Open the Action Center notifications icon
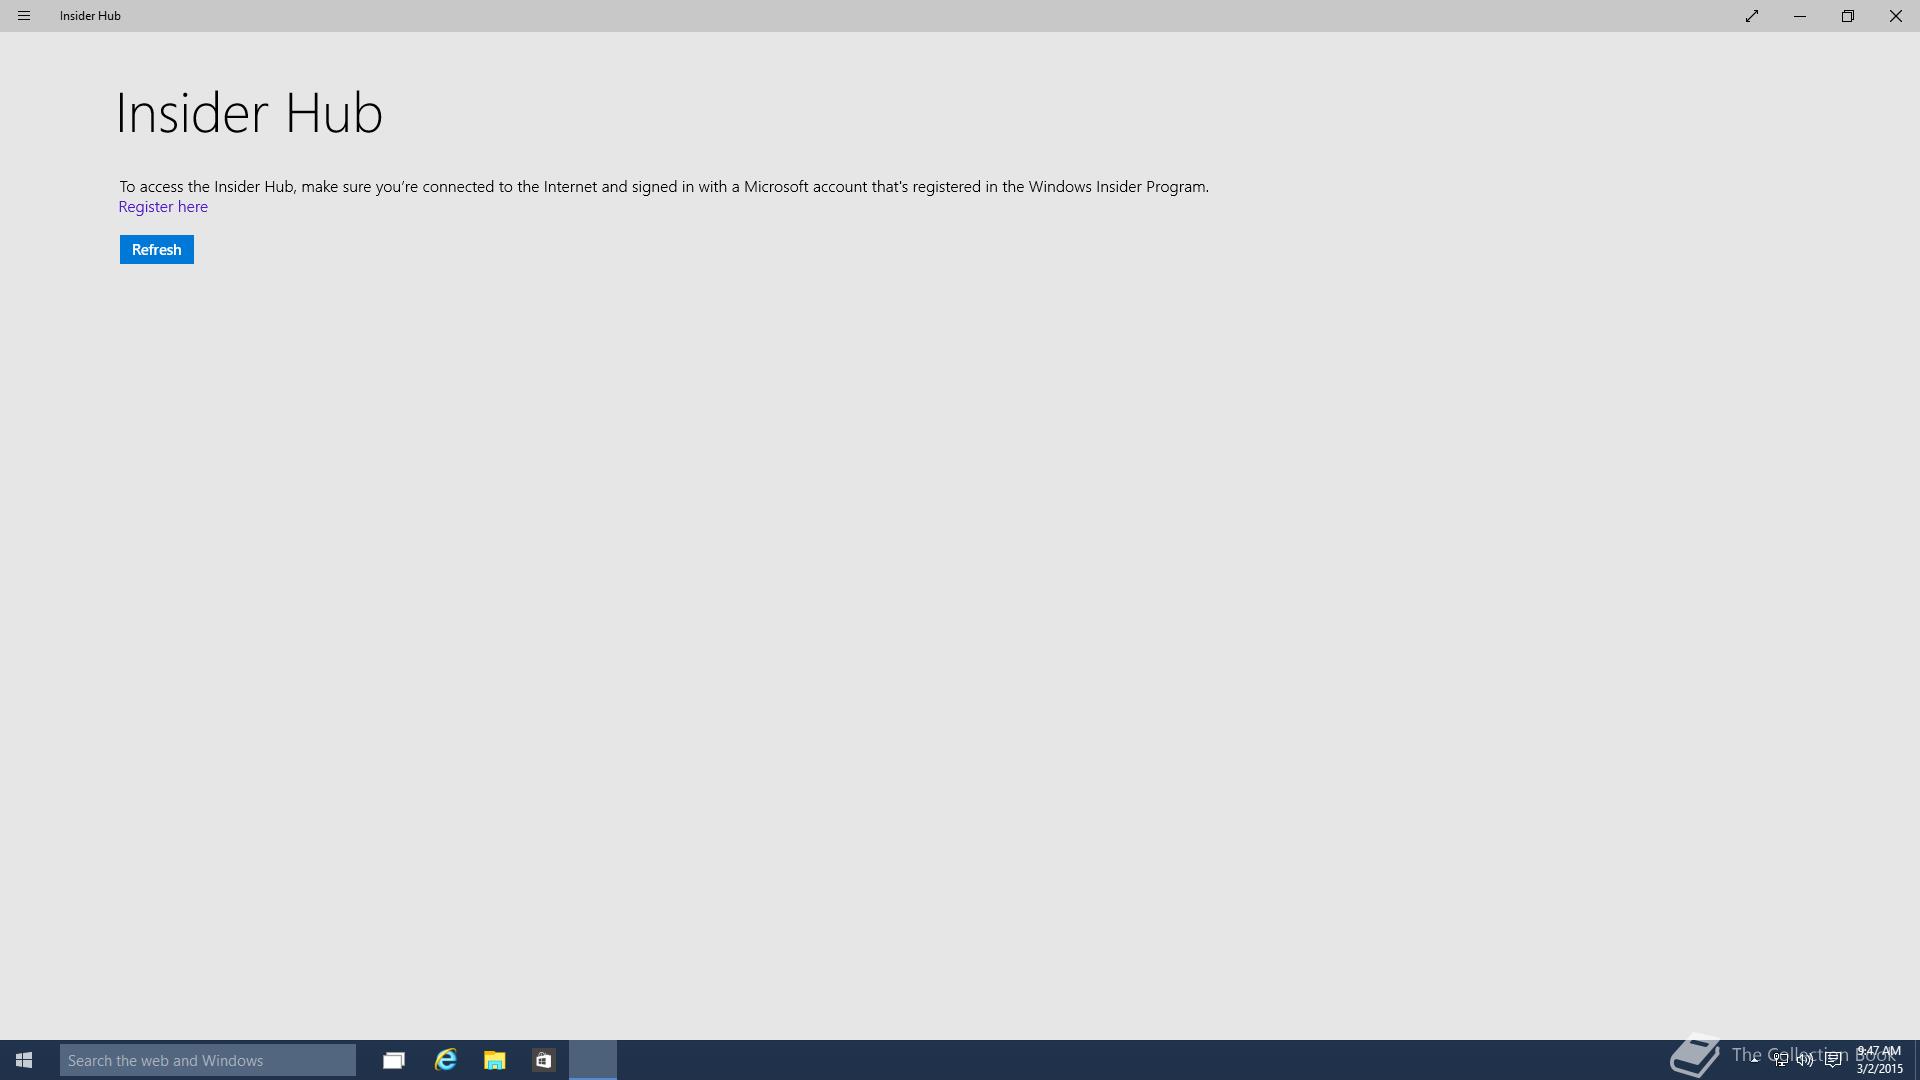This screenshot has height=1080, width=1920. click(x=1833, y=1060)
